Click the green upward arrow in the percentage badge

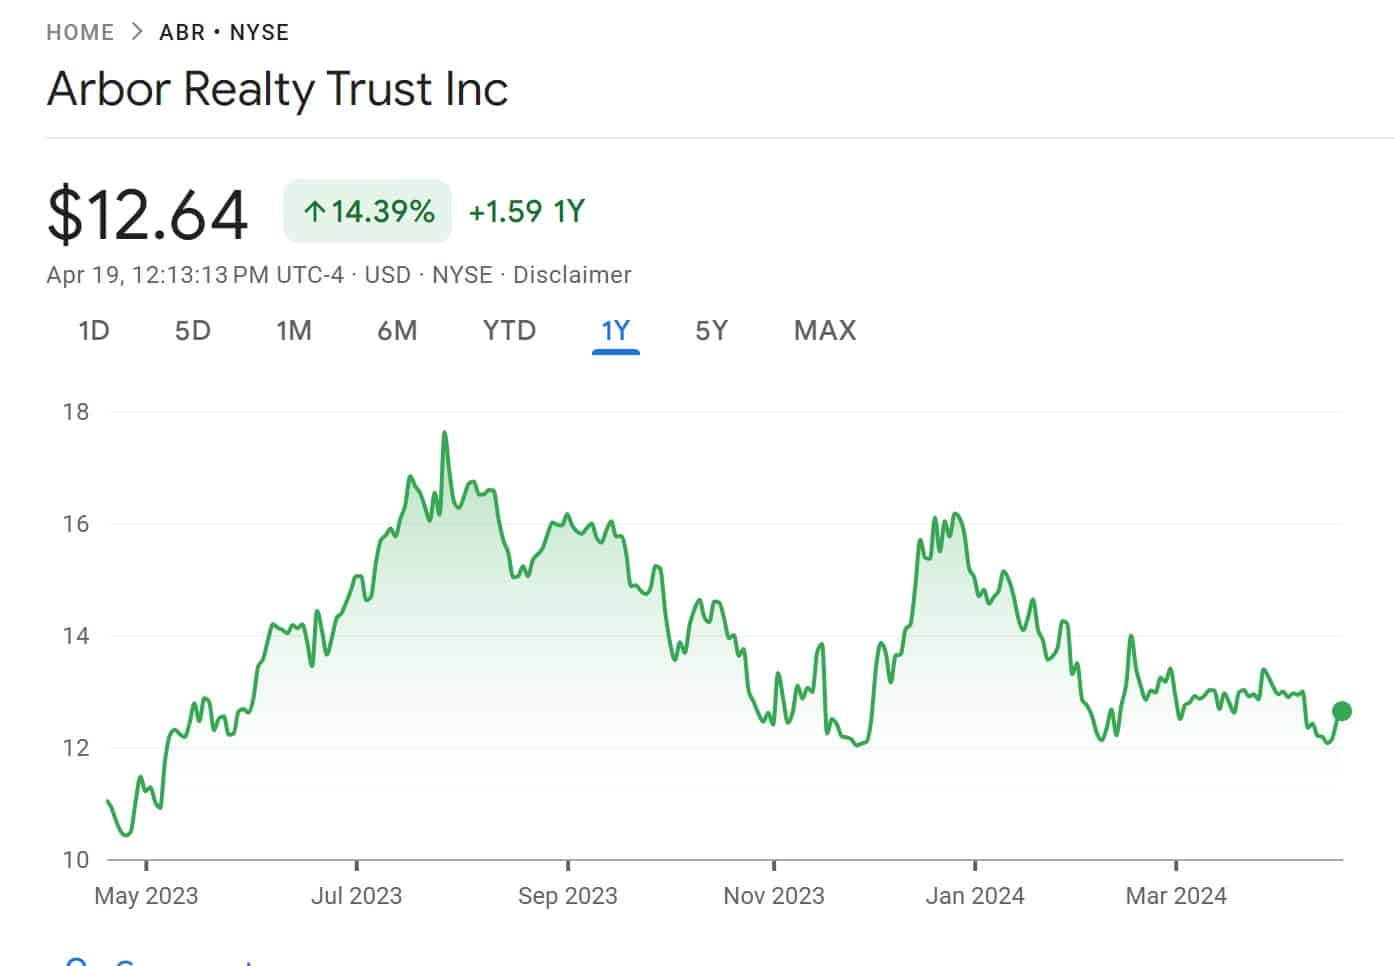tap(313, 210)
